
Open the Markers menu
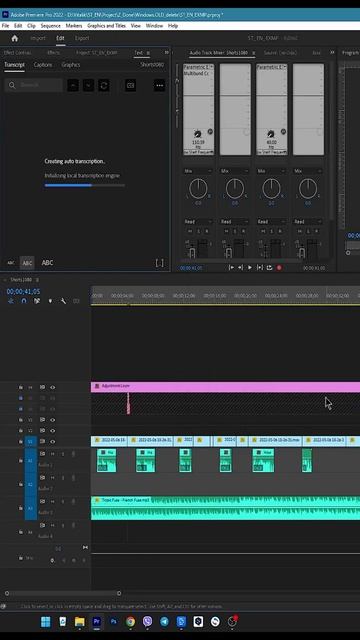[74, 26]
